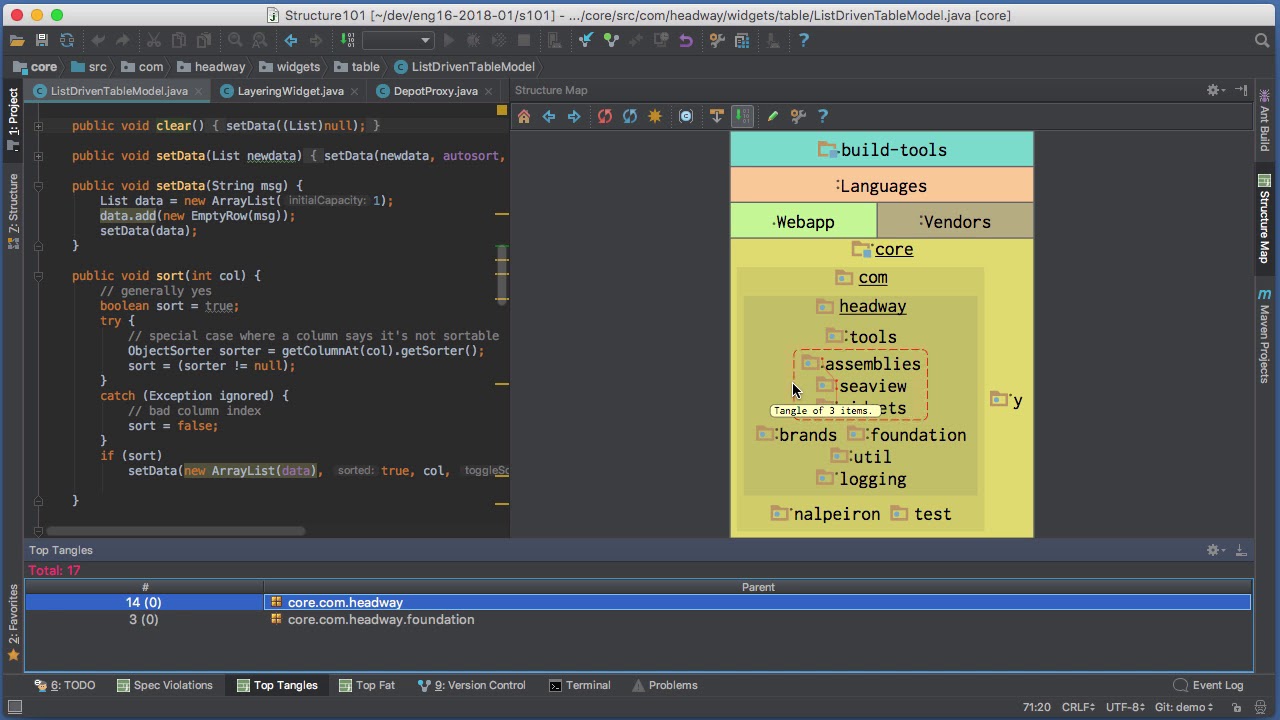Click the orange star icon in Structure Map toolbar
The height and width of the screenshot is (720, 1280).
tap(655, 116)
